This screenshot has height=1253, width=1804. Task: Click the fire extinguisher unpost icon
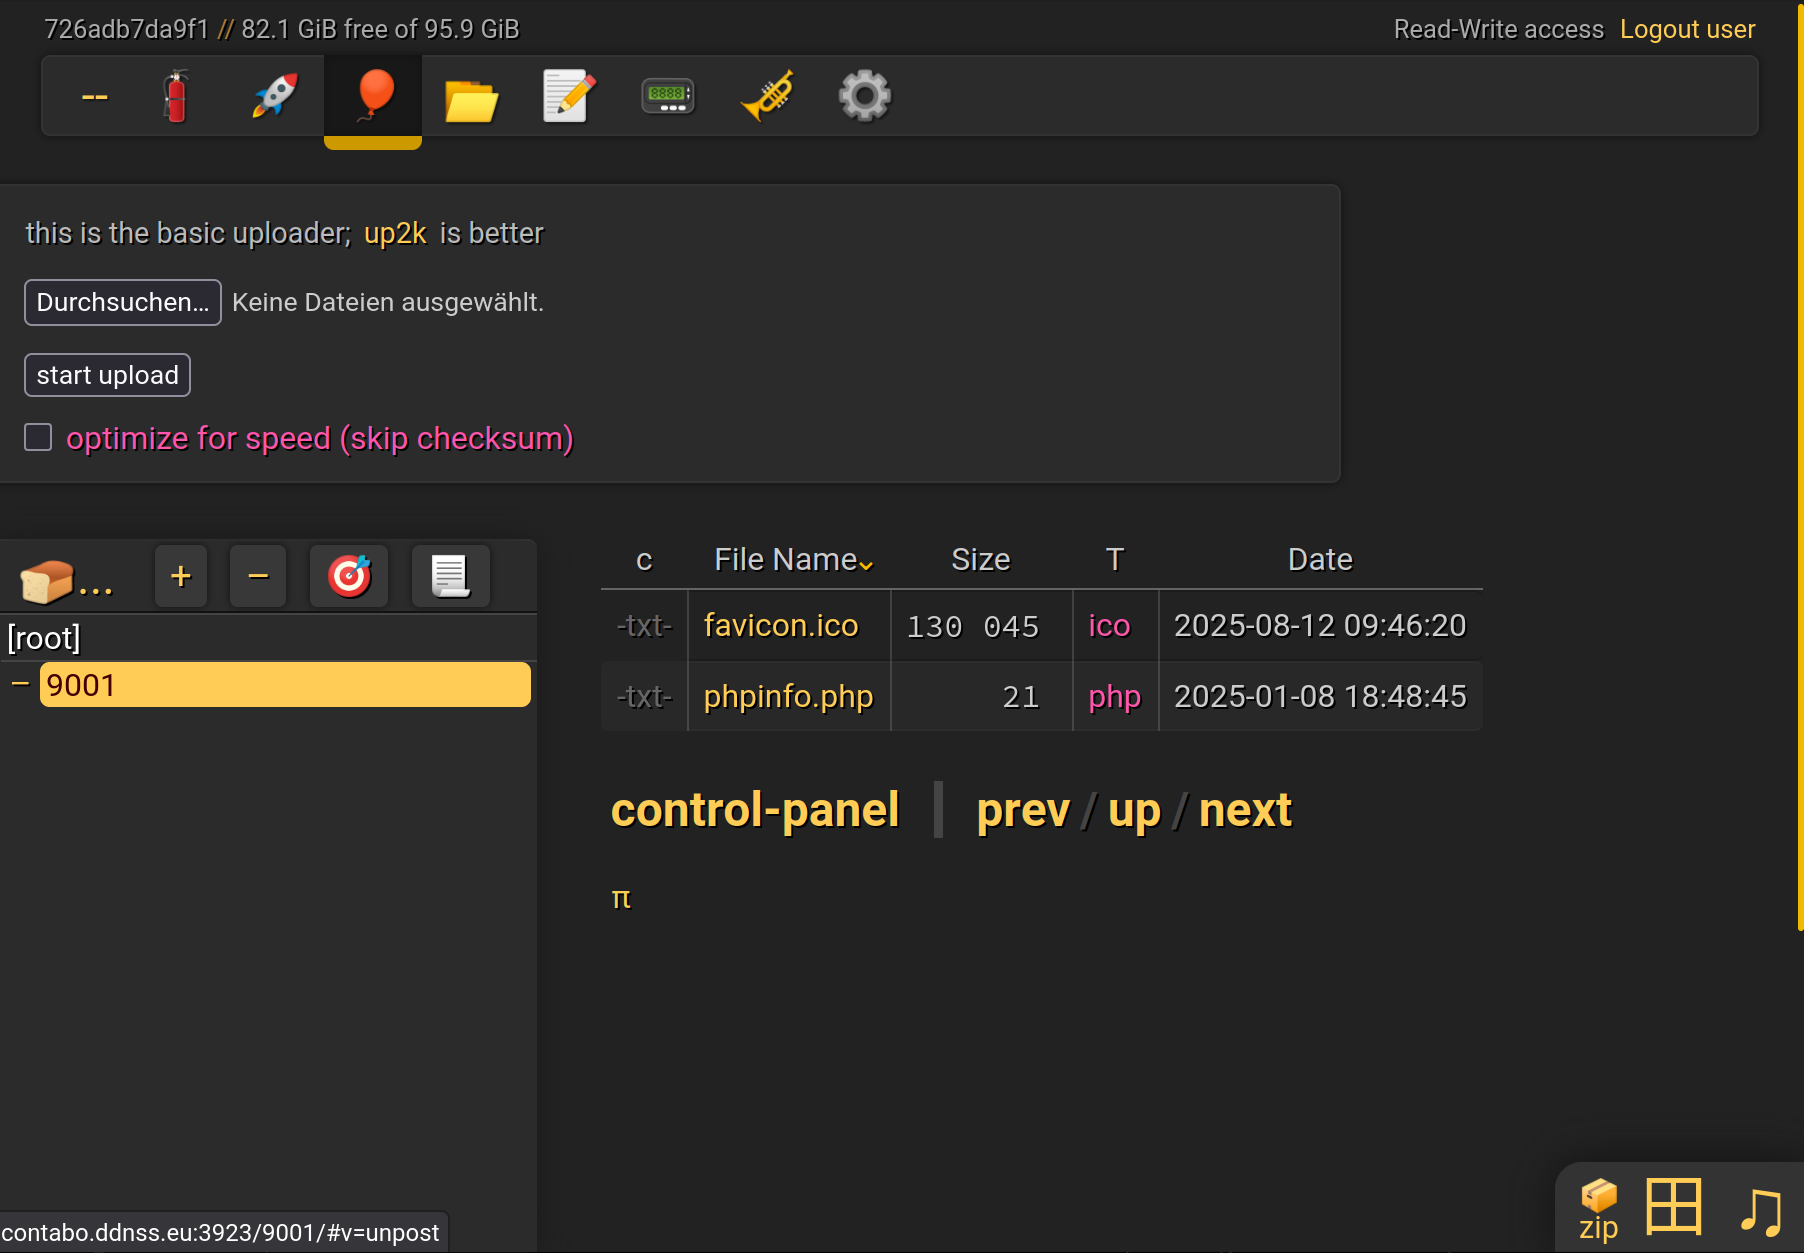(x=176, y=97)
